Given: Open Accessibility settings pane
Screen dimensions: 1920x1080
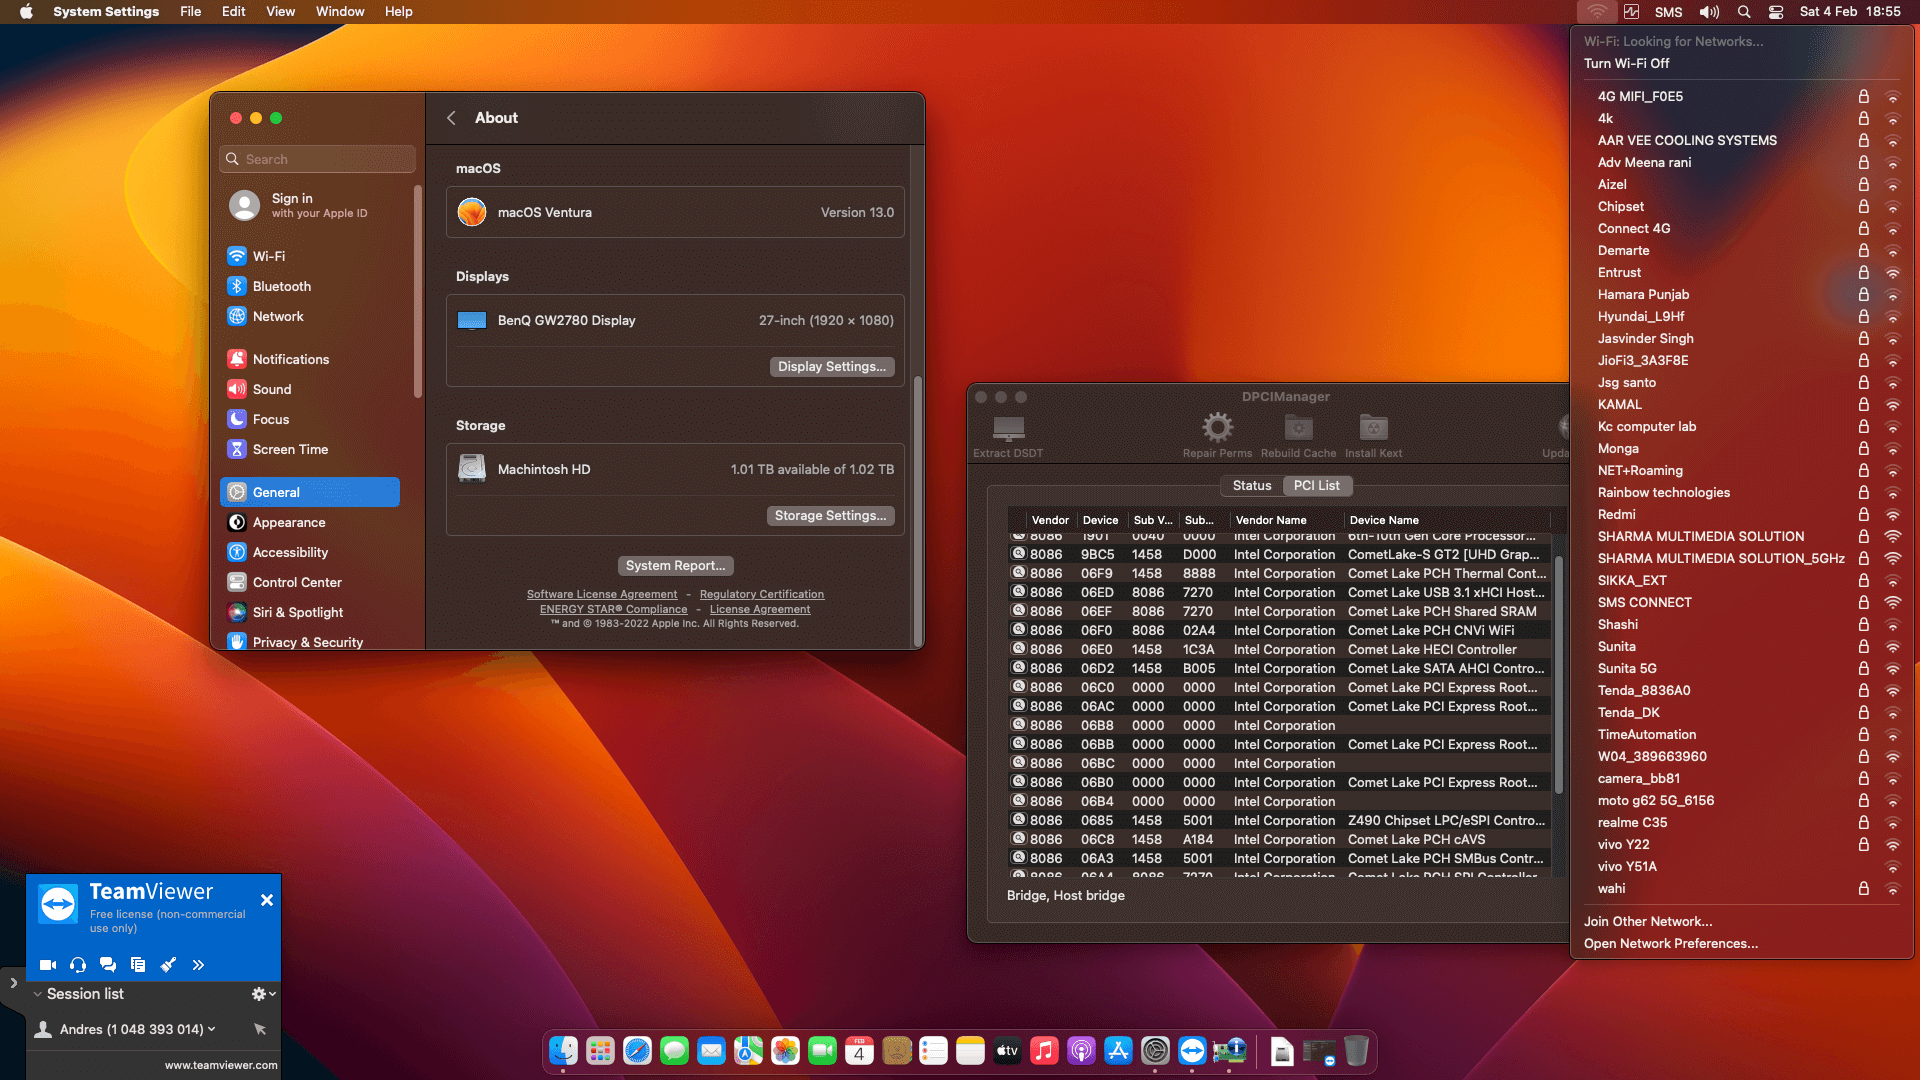Looking at the screenshot, I should [310, 552].
